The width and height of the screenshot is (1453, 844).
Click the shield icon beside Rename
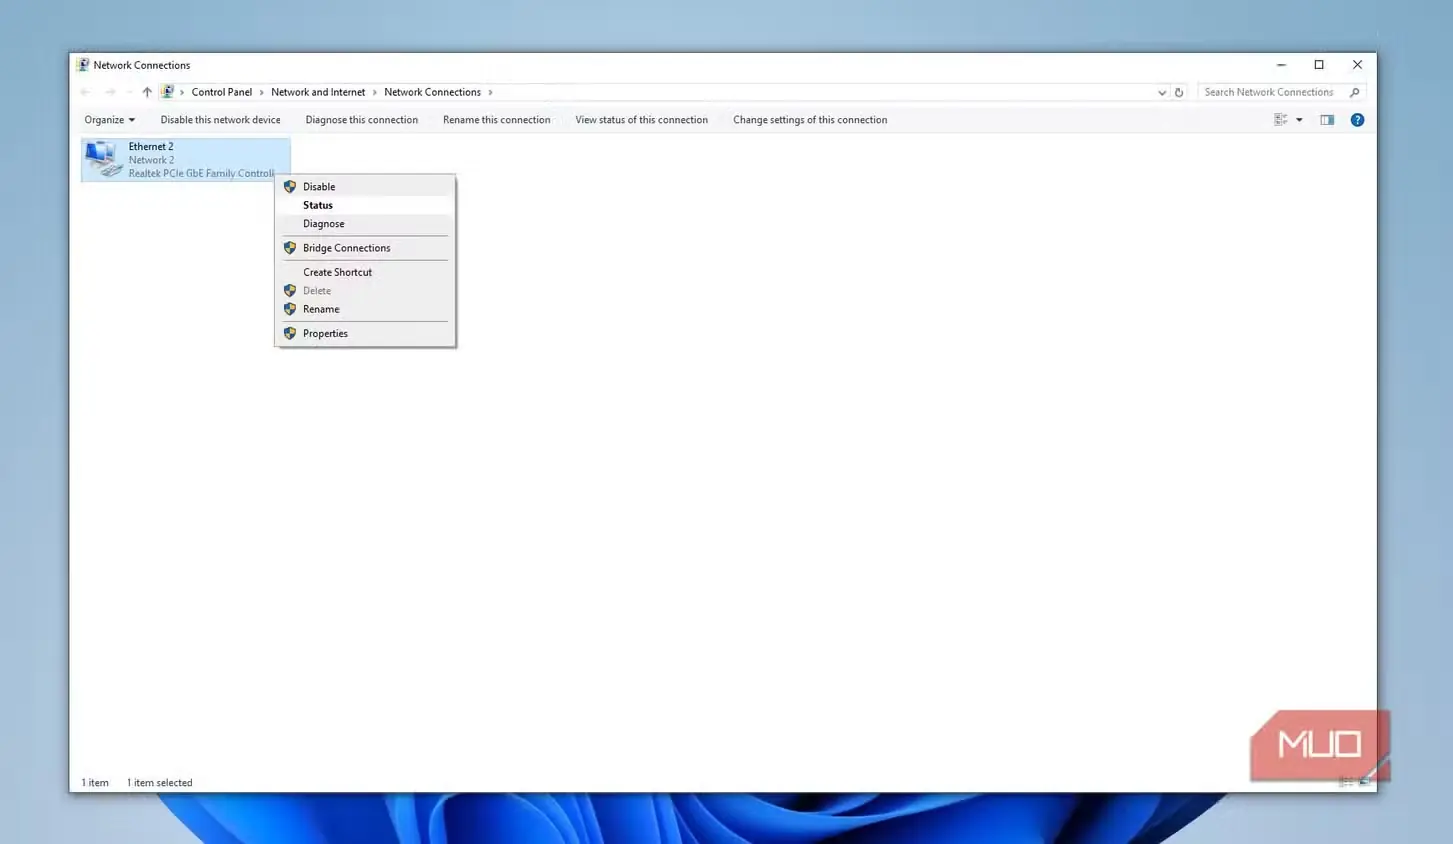[x=290, y=309]
